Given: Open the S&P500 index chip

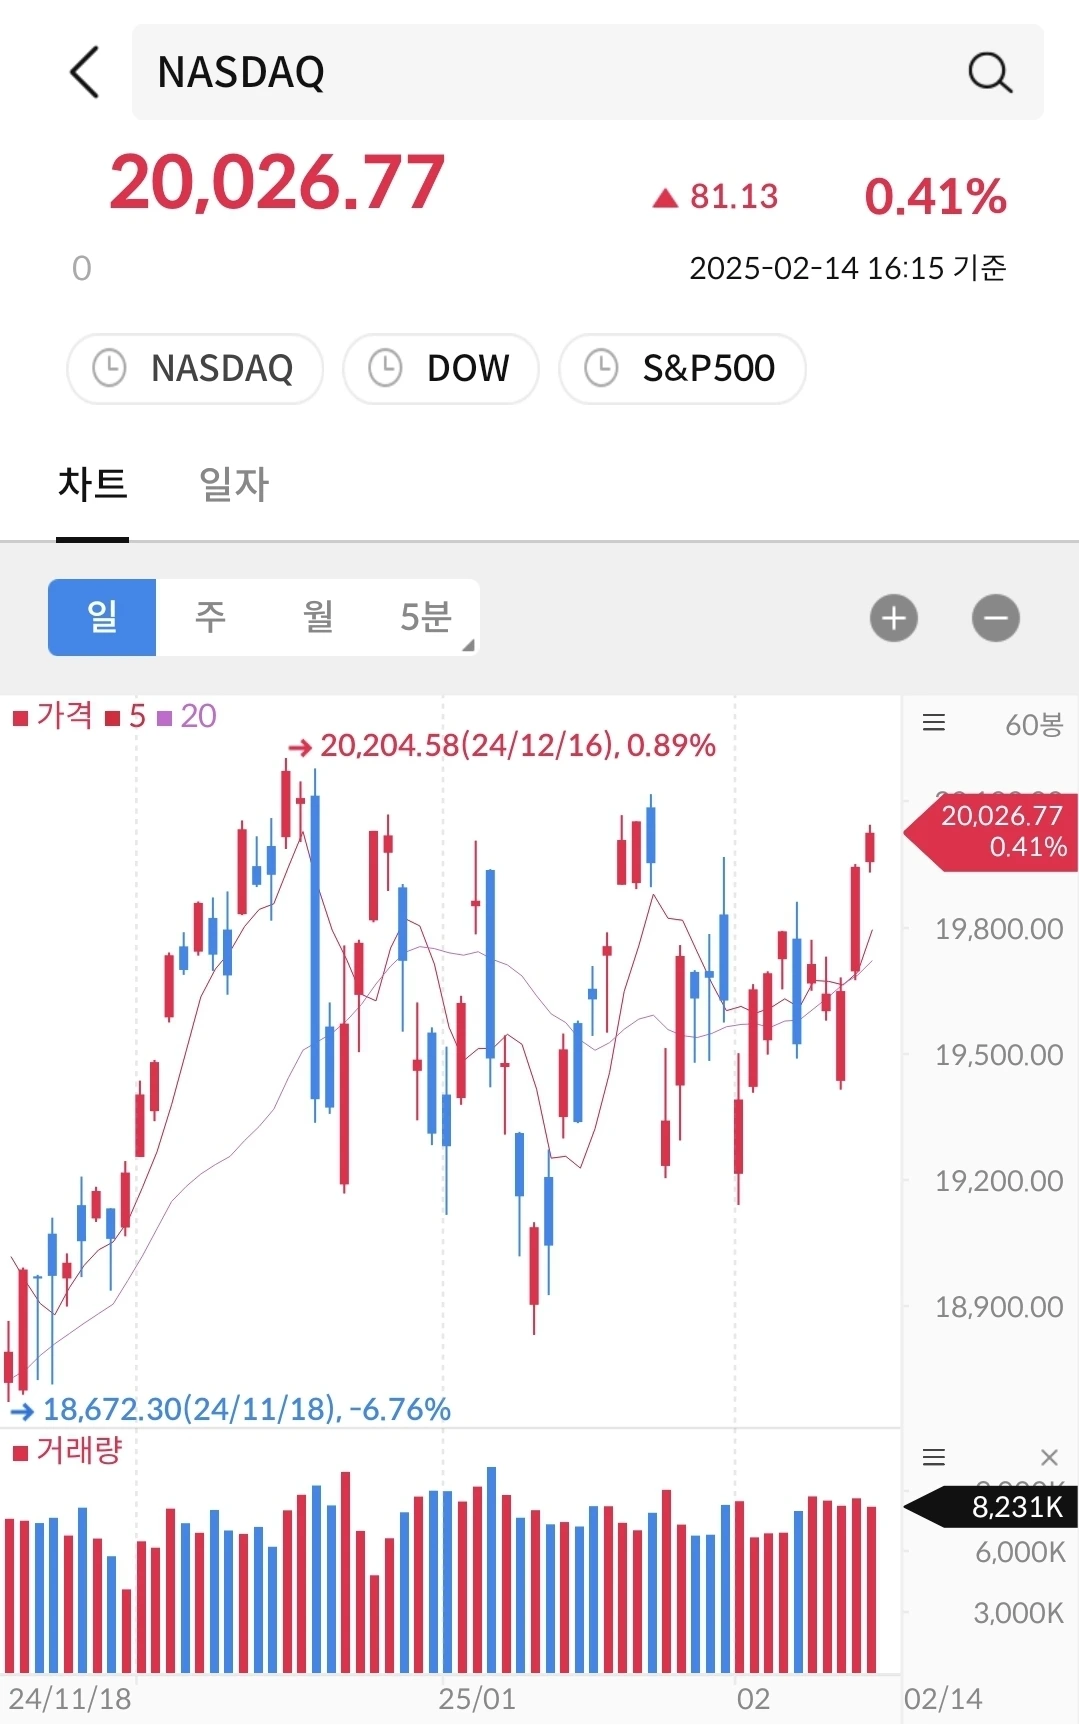Looking at the screenshot, I should tap(682, 369).
